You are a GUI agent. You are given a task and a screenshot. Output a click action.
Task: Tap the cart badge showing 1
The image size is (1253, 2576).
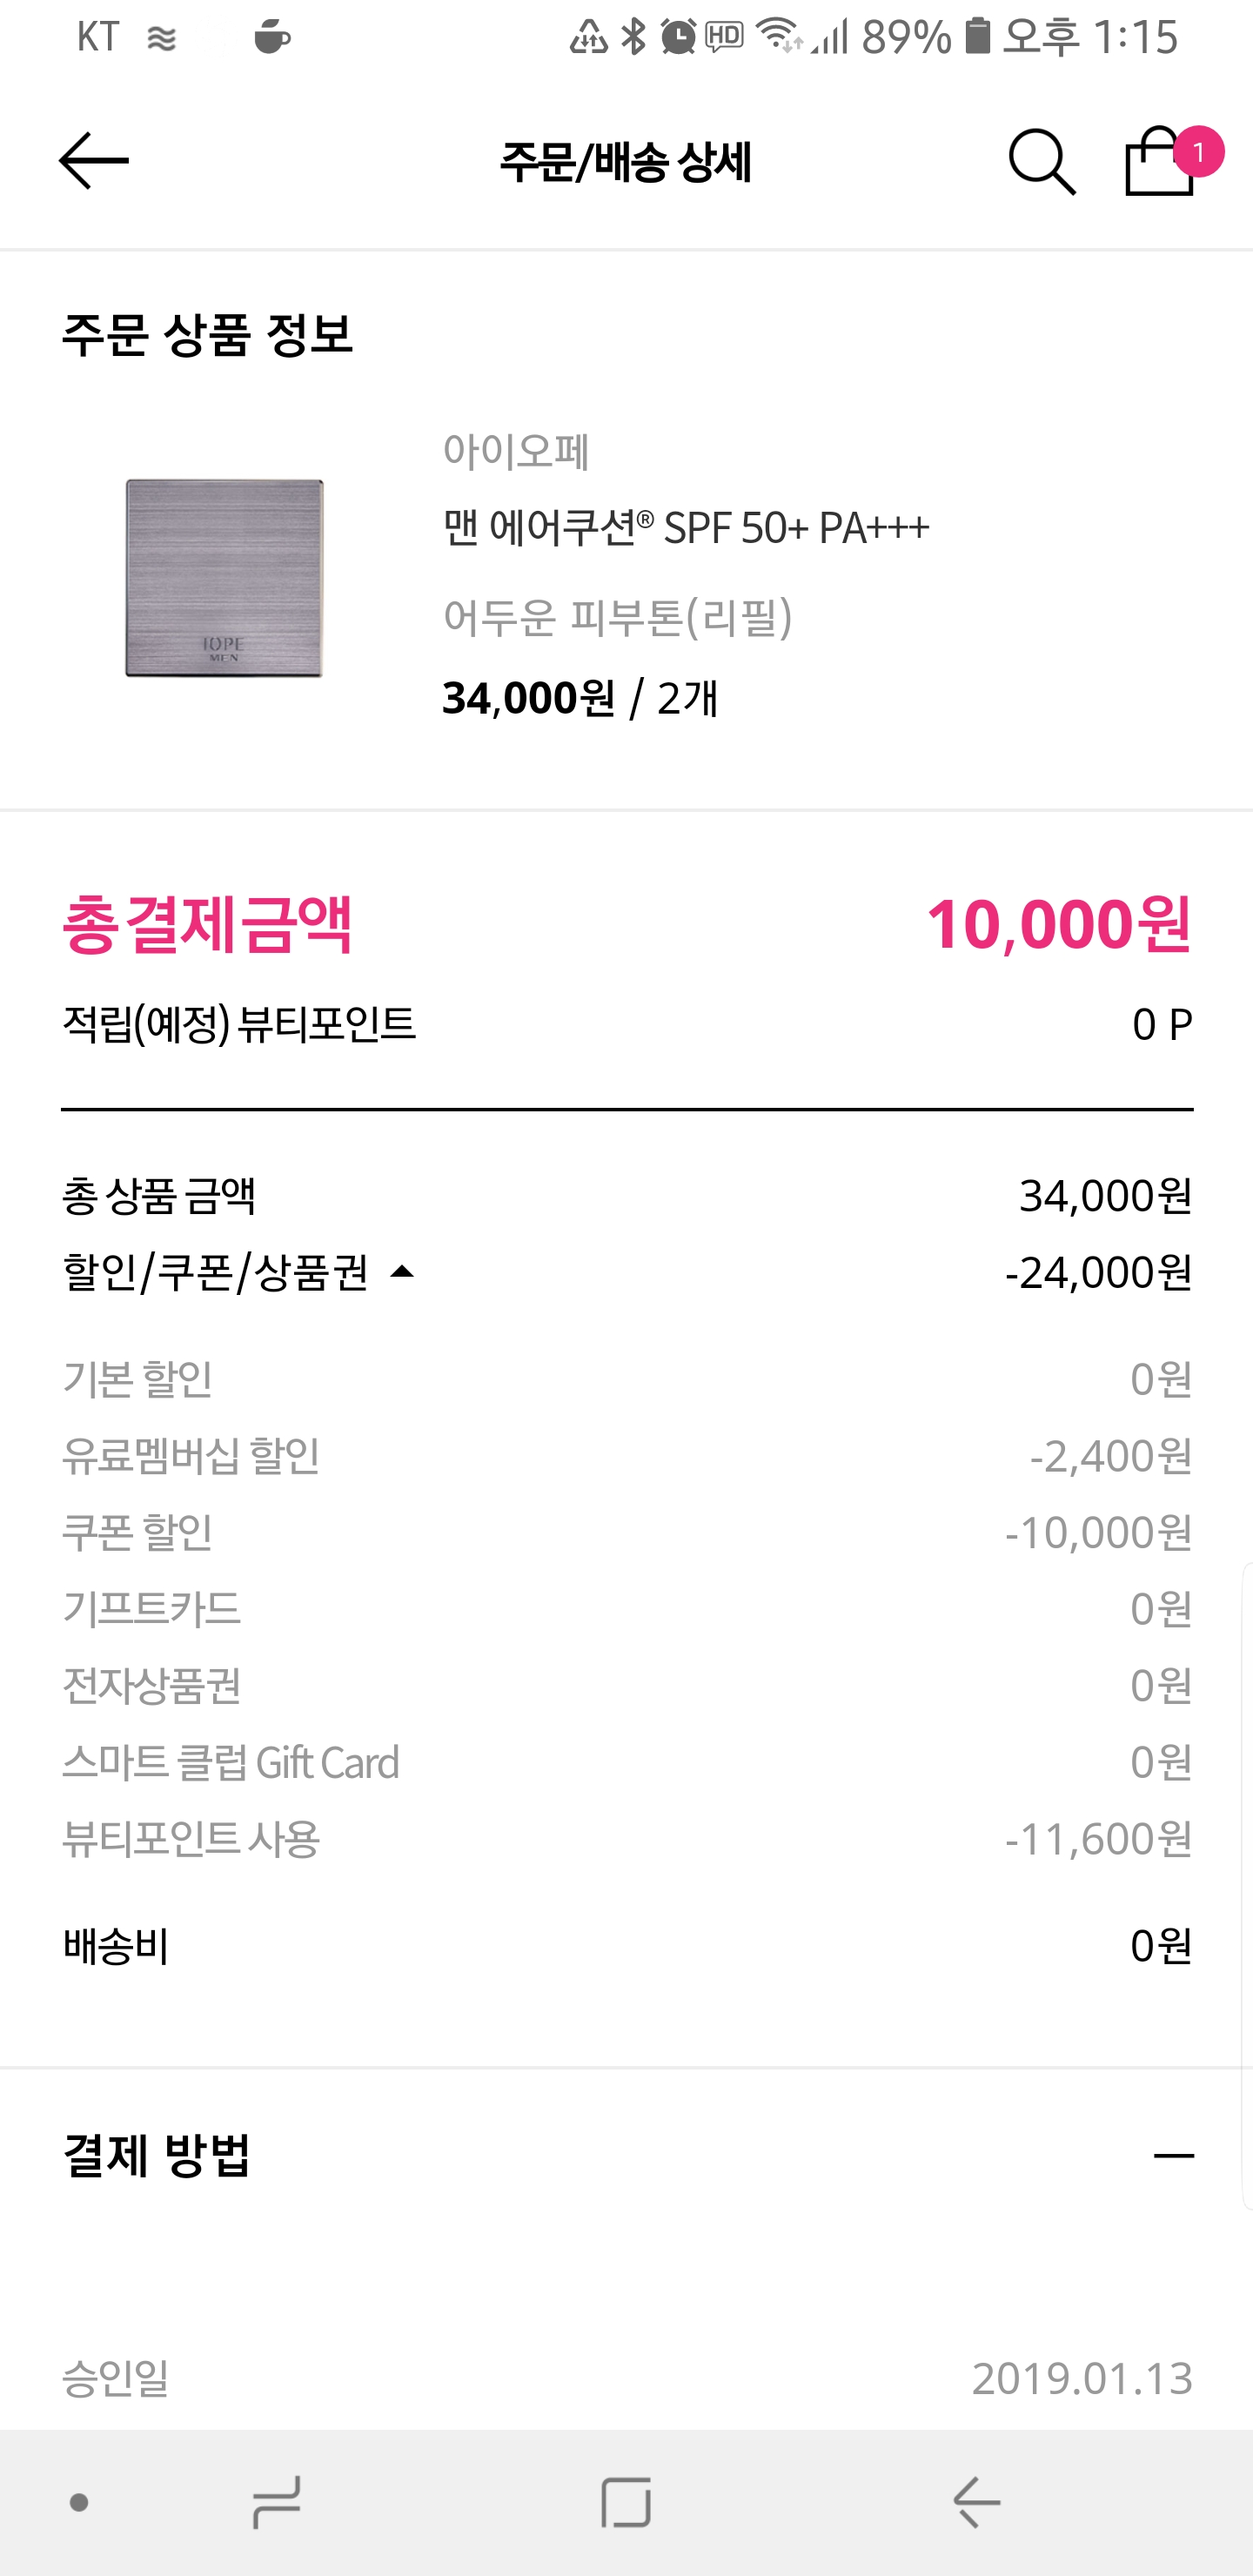[x=1198, y=151]
